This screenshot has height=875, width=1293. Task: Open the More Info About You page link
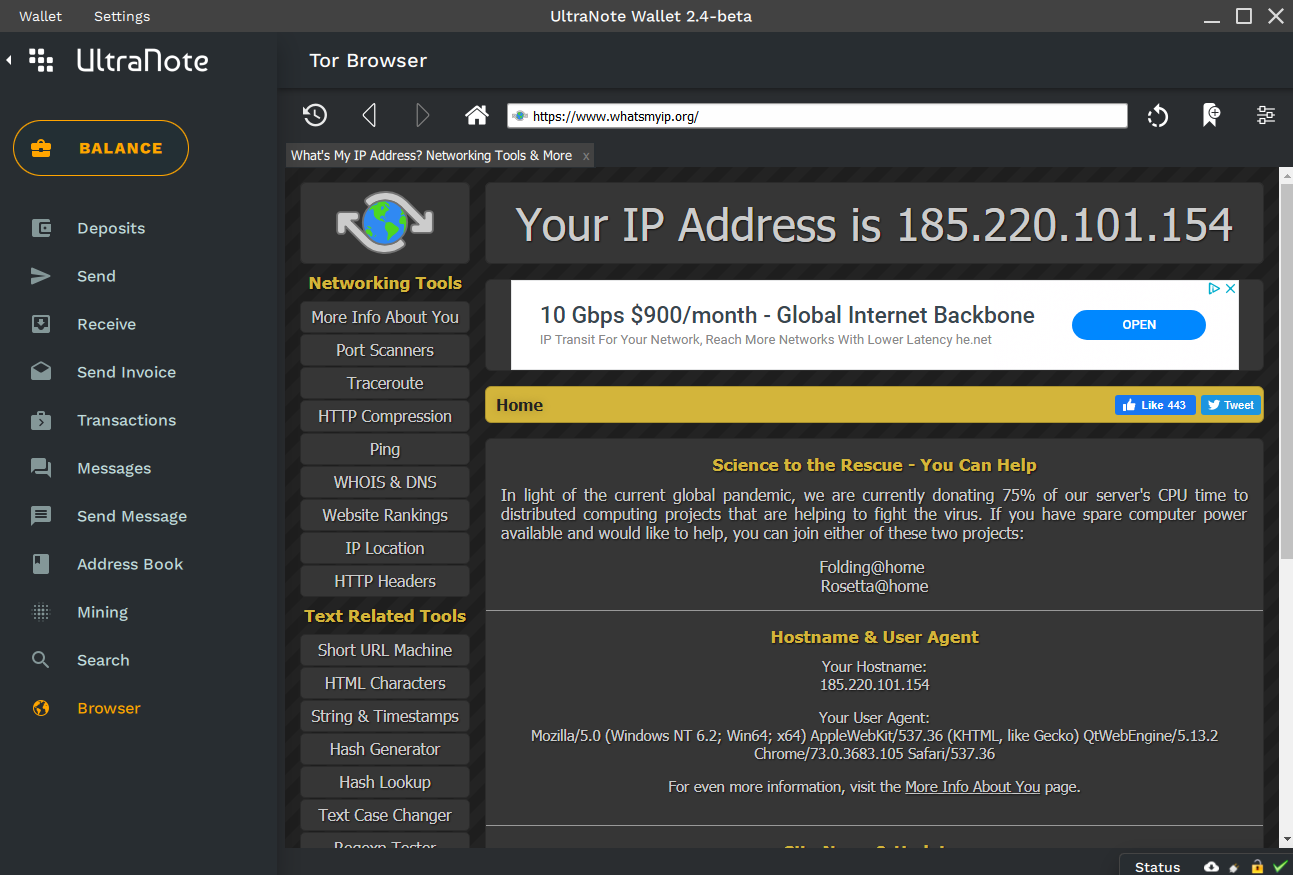(x=972, y=787)
